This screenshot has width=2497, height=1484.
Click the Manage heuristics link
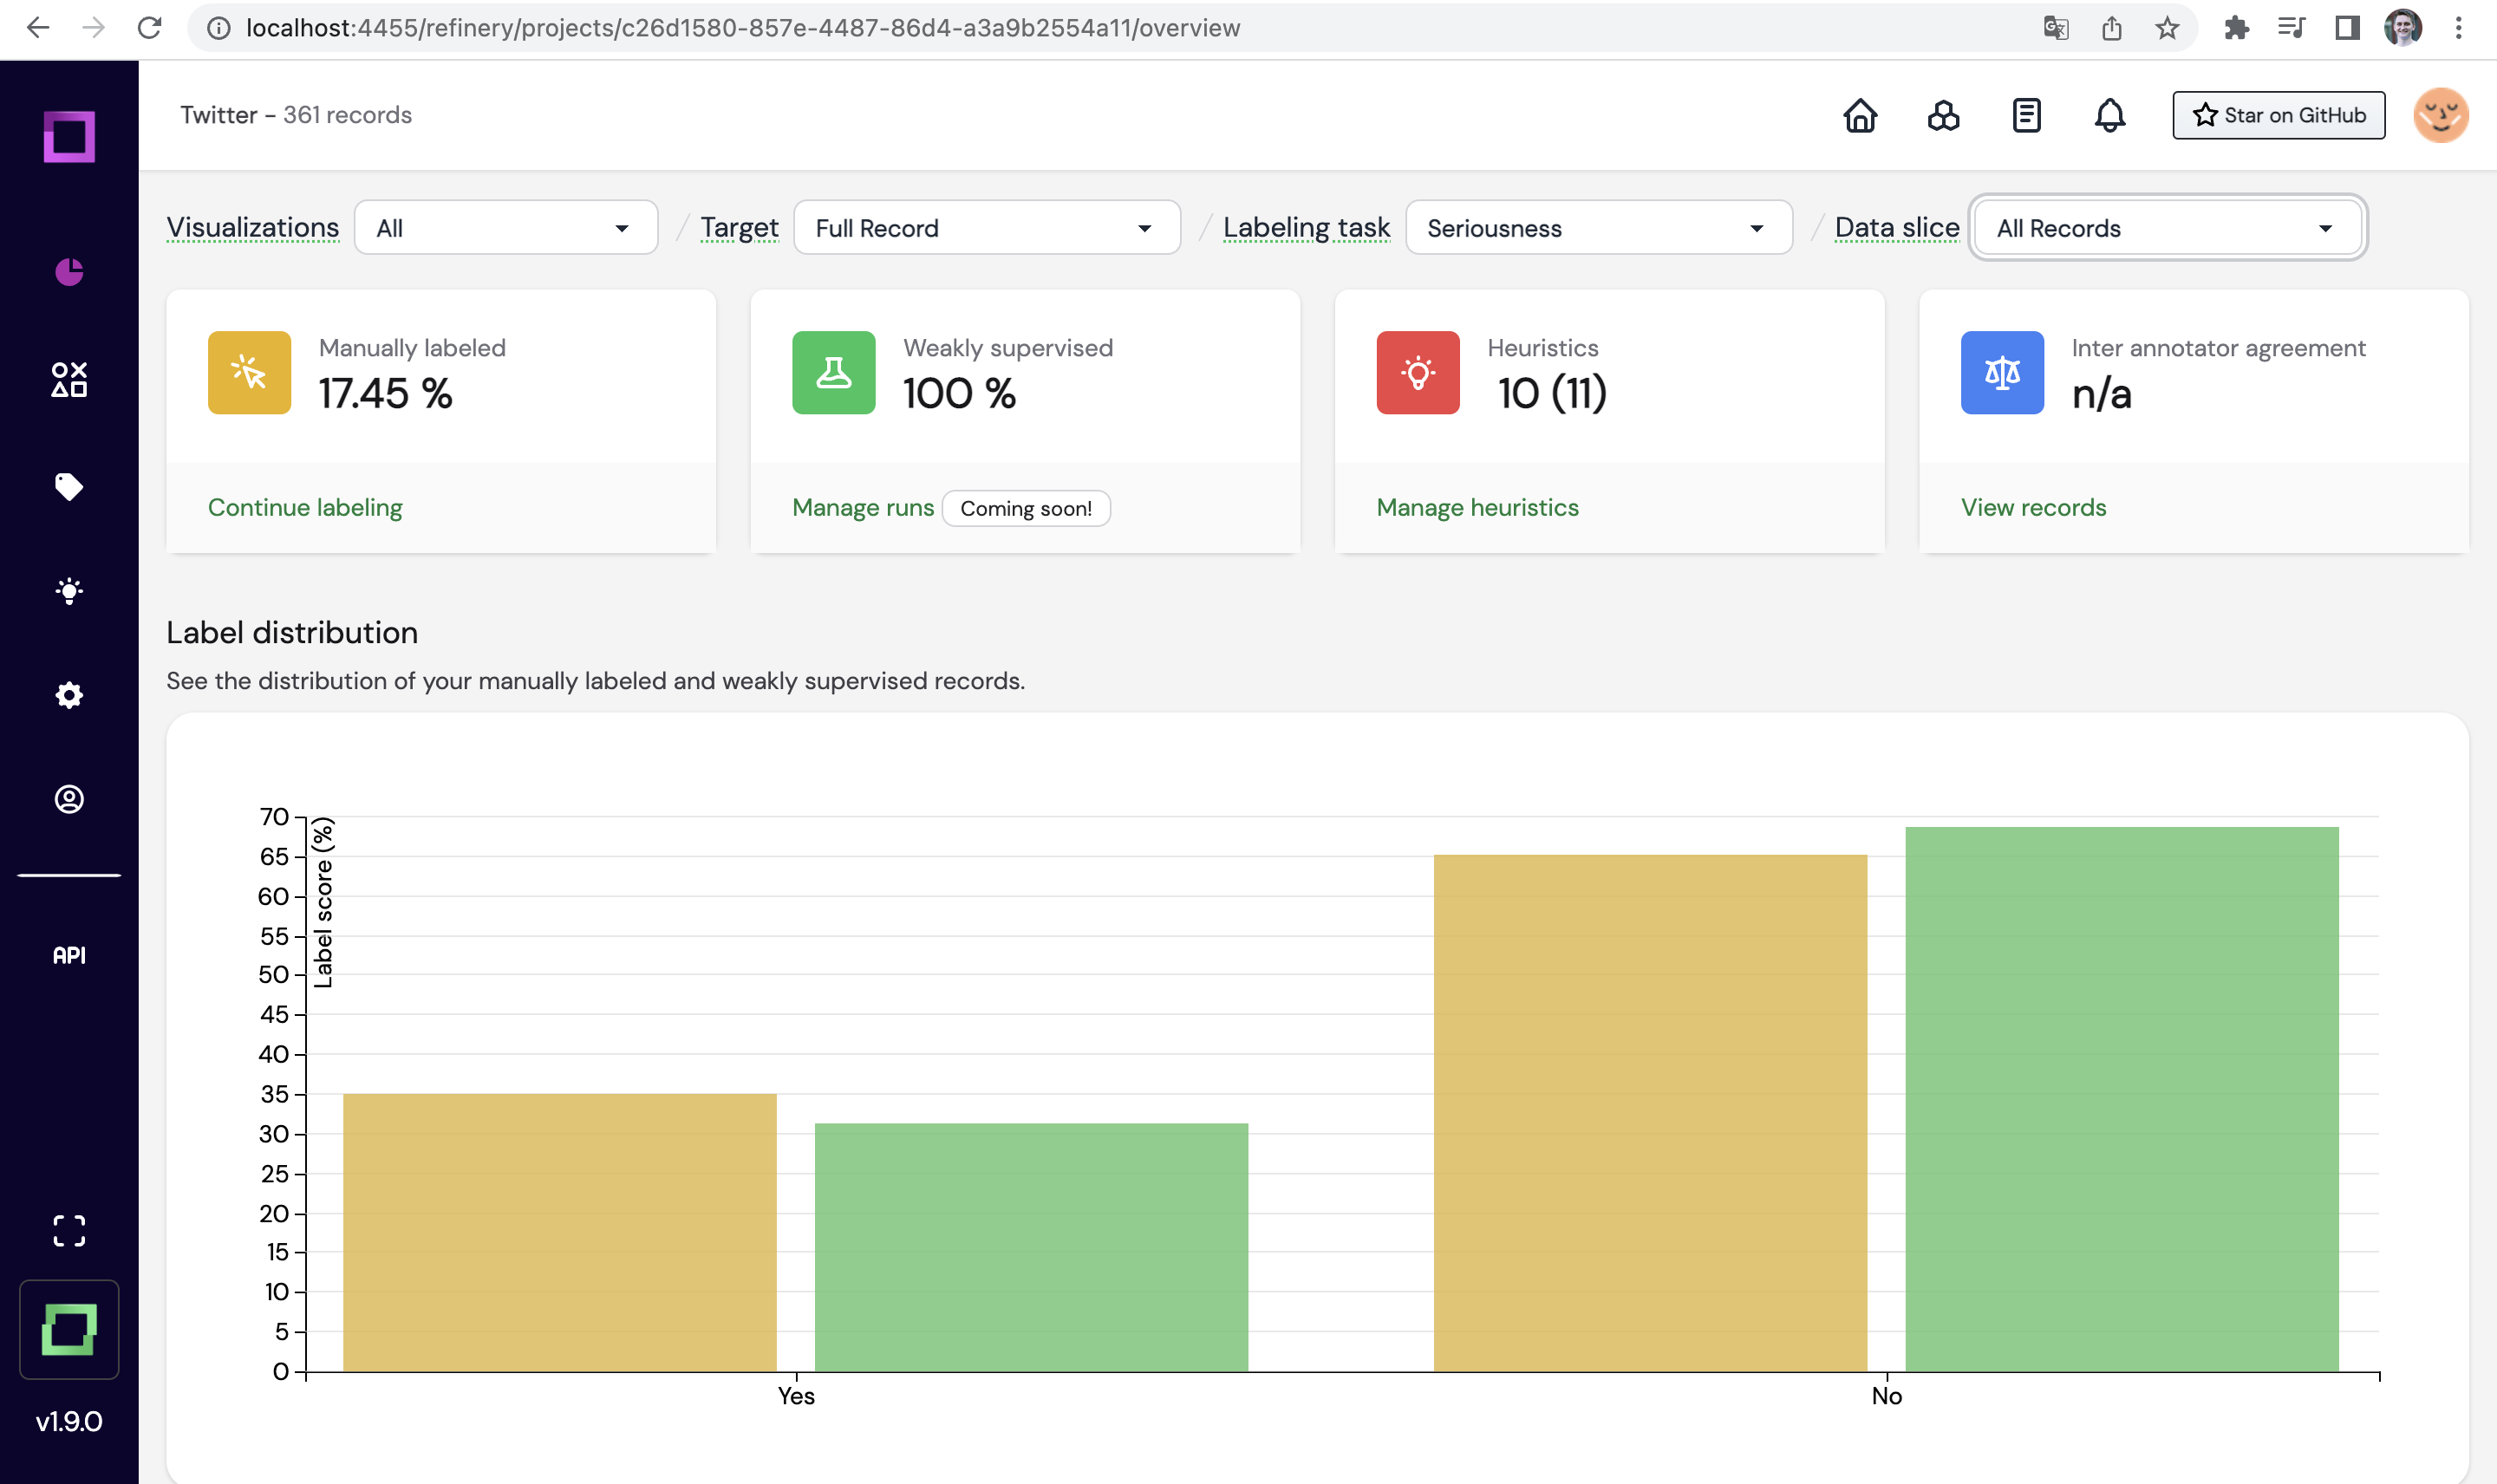tap(1477, 507)
